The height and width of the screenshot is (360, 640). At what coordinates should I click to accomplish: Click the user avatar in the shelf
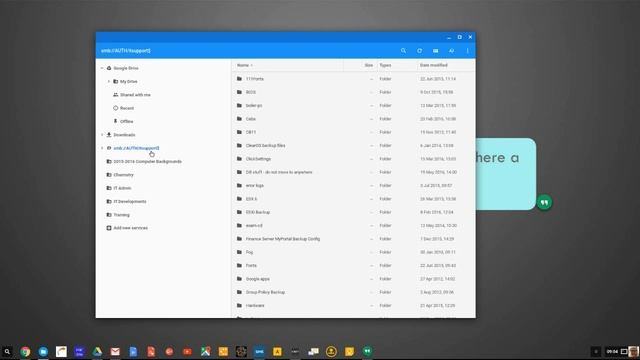[x=633, y=351]
